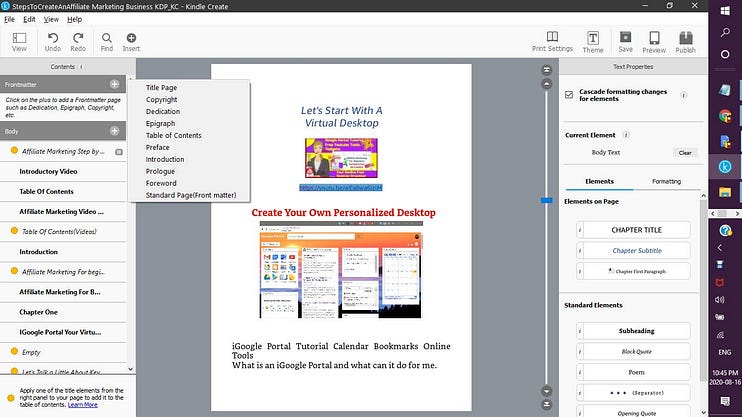The height and width of the screenshot is (417, 742).
Task: Open File Explorer from taskbar
Action: coord(724,192)
